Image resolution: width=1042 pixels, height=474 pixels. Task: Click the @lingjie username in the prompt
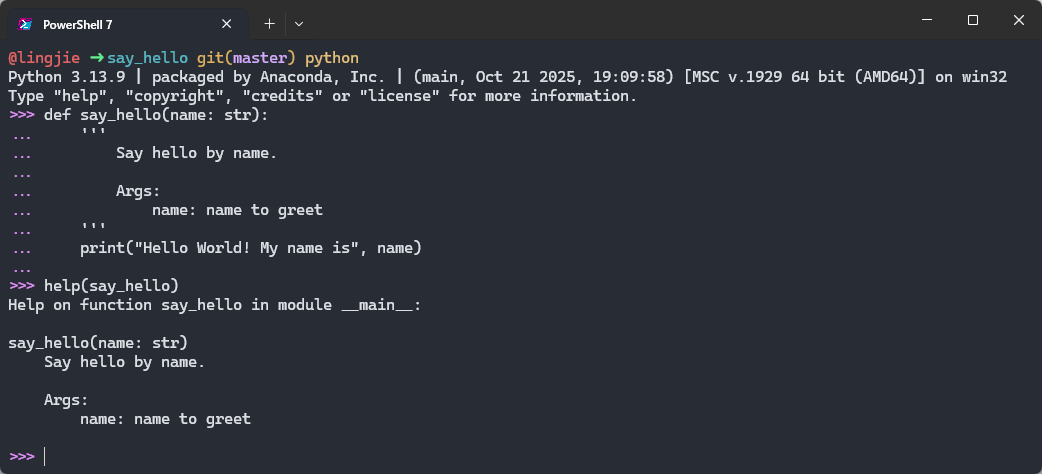(x=44, y=58)
